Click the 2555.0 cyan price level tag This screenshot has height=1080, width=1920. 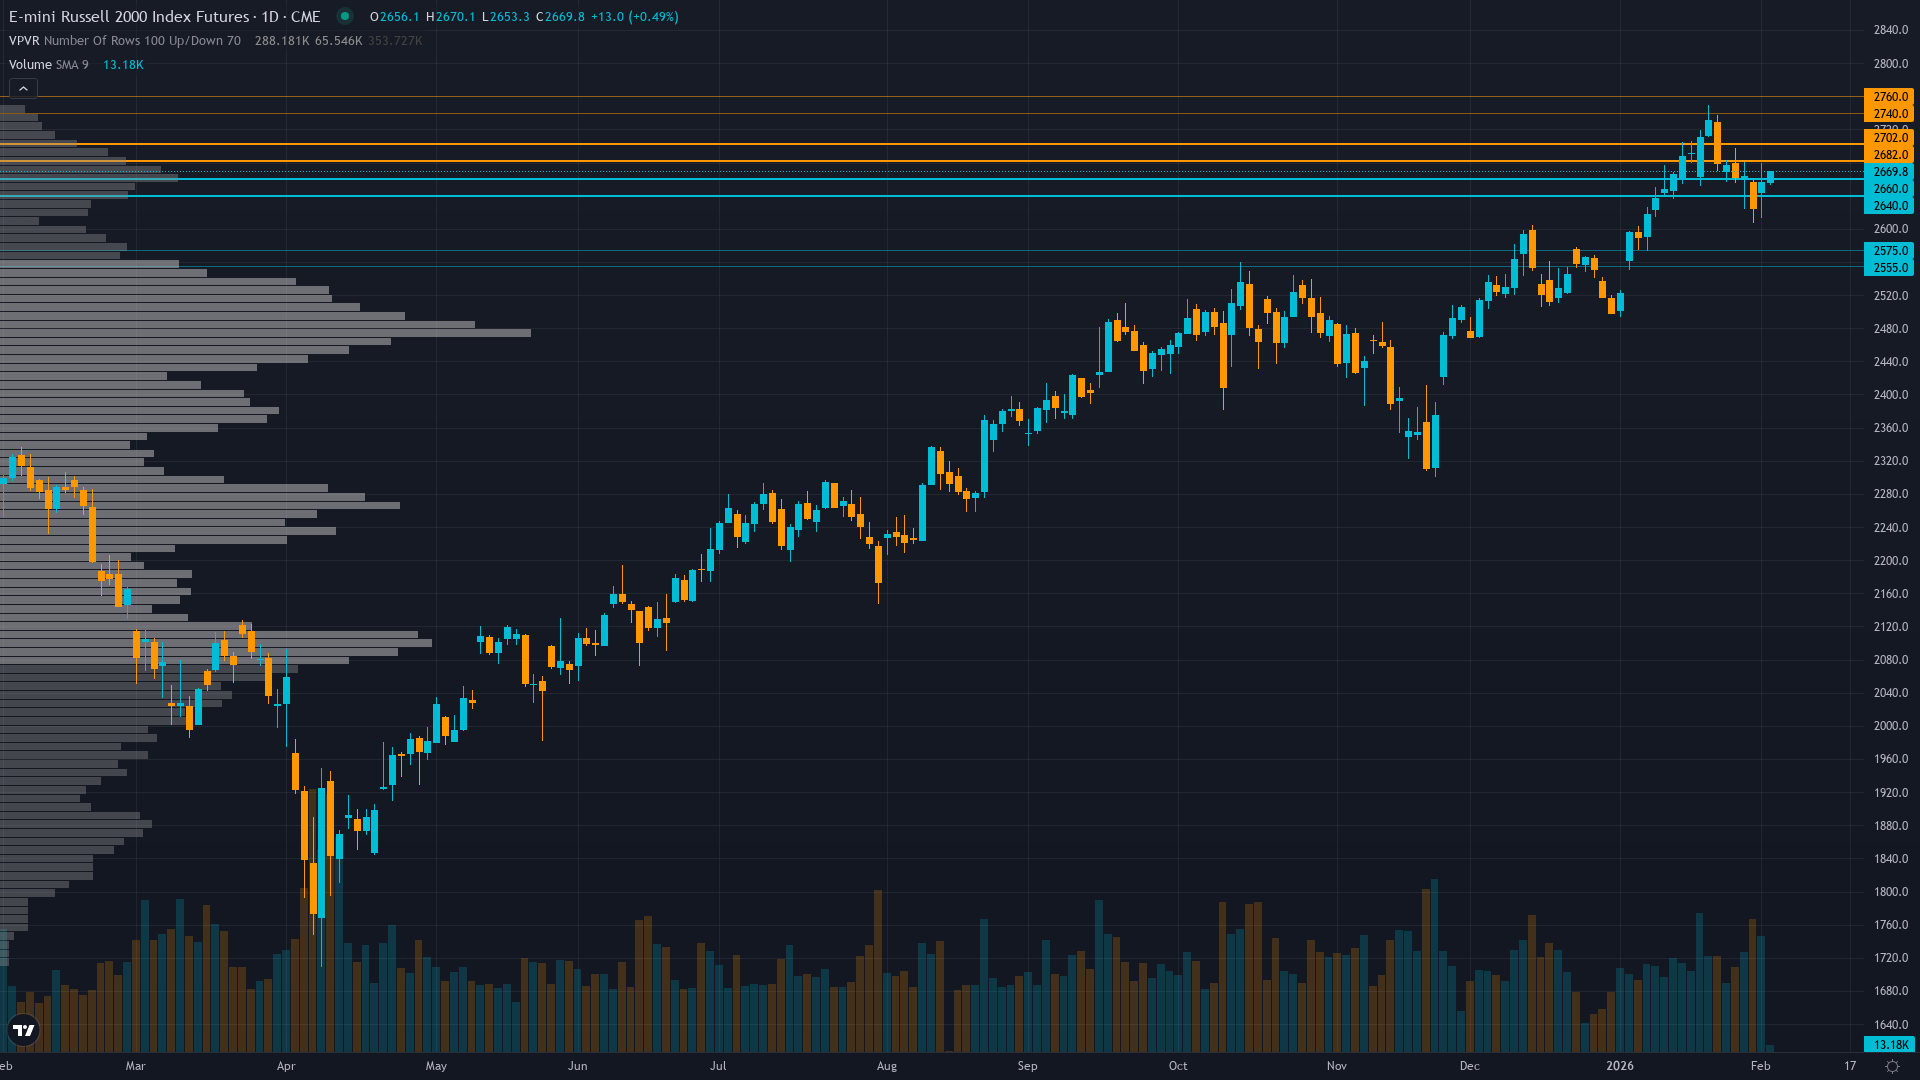pyautogui.click(x=1890, y=267)
